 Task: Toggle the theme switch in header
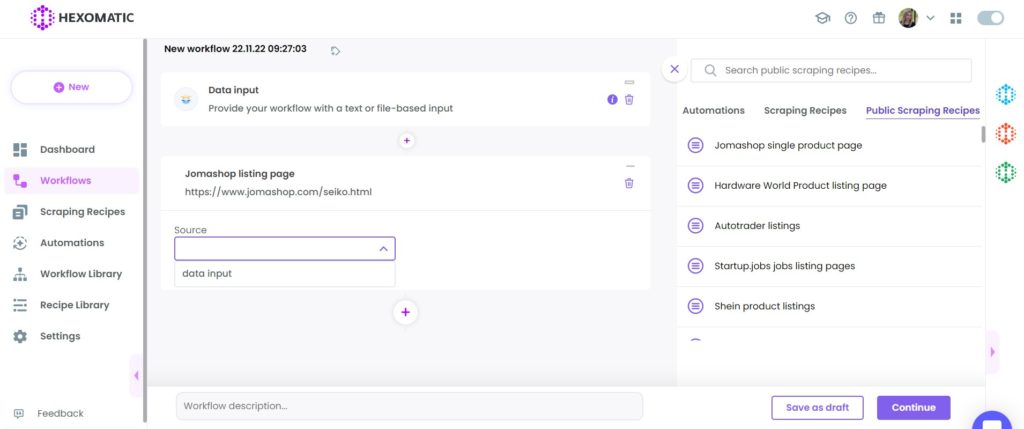(x=990, y=18)
